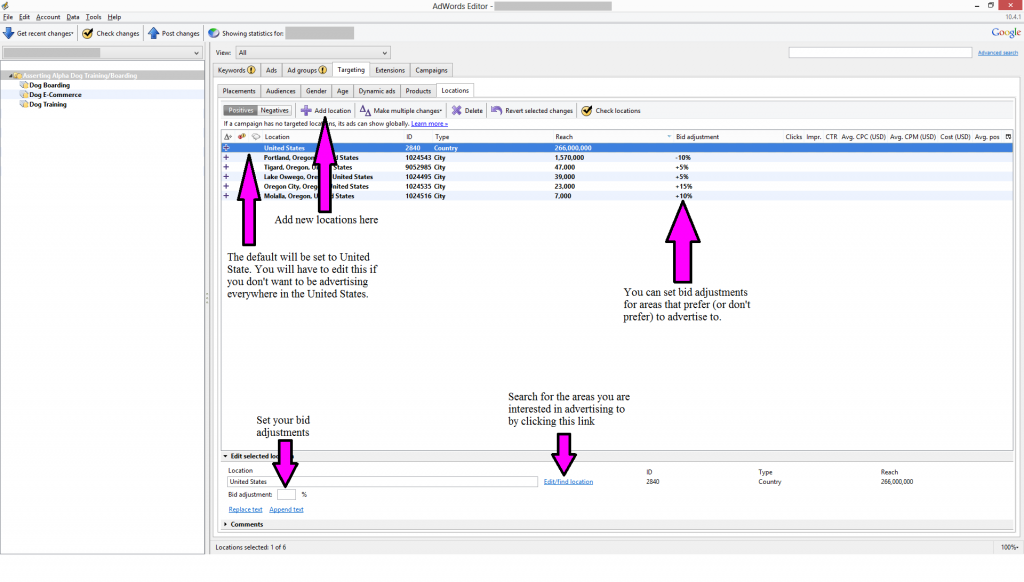Switch to the Keywords tab

tap(237, 71)
